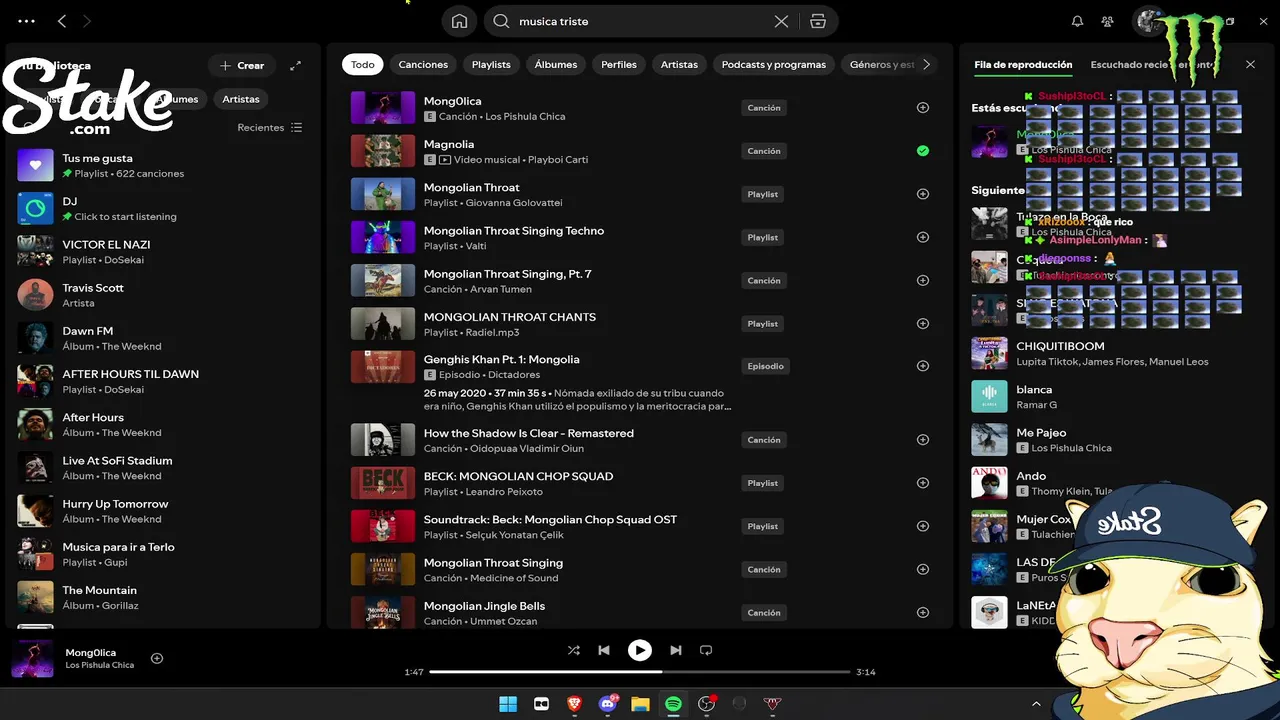
Task: Add Mongolian Jingle Bells via plus icon
Action: tap(923, 612)
